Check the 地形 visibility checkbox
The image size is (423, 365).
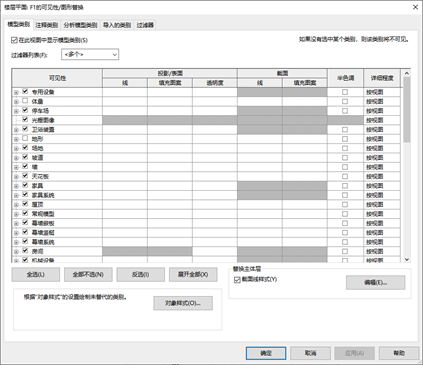pyautogui.click(x=25, y=138)
